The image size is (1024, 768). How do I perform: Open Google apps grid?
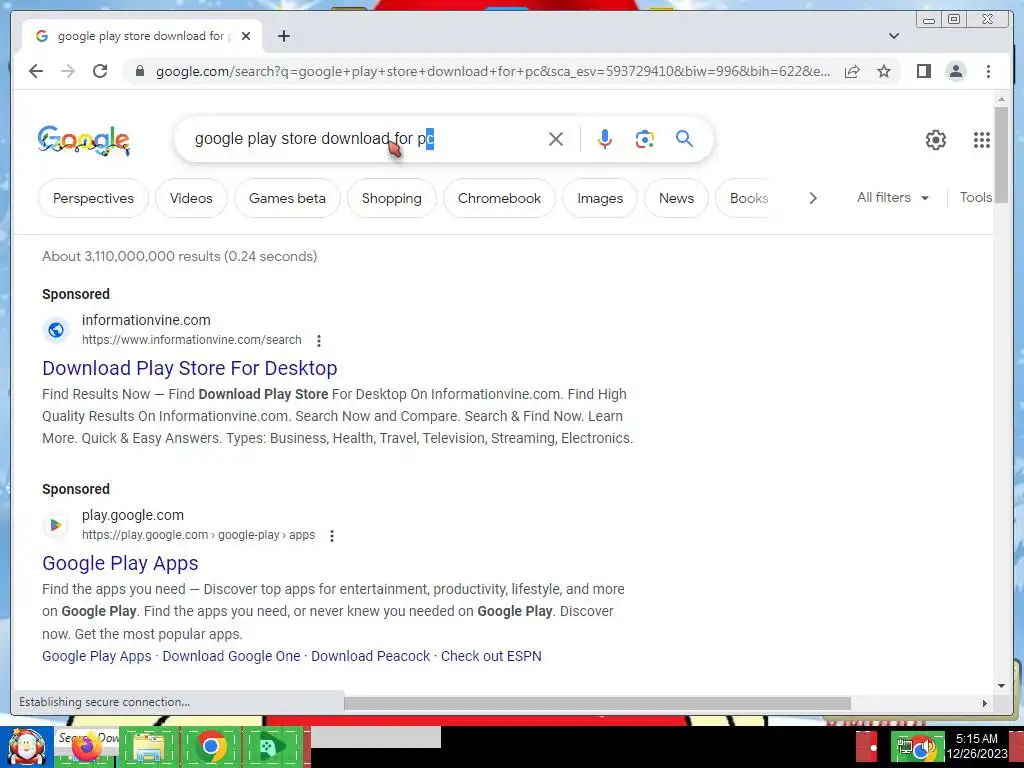(982, 140)
